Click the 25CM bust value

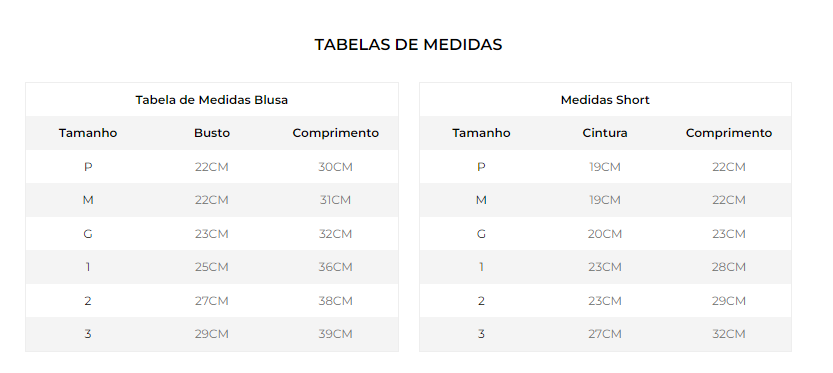211,267
